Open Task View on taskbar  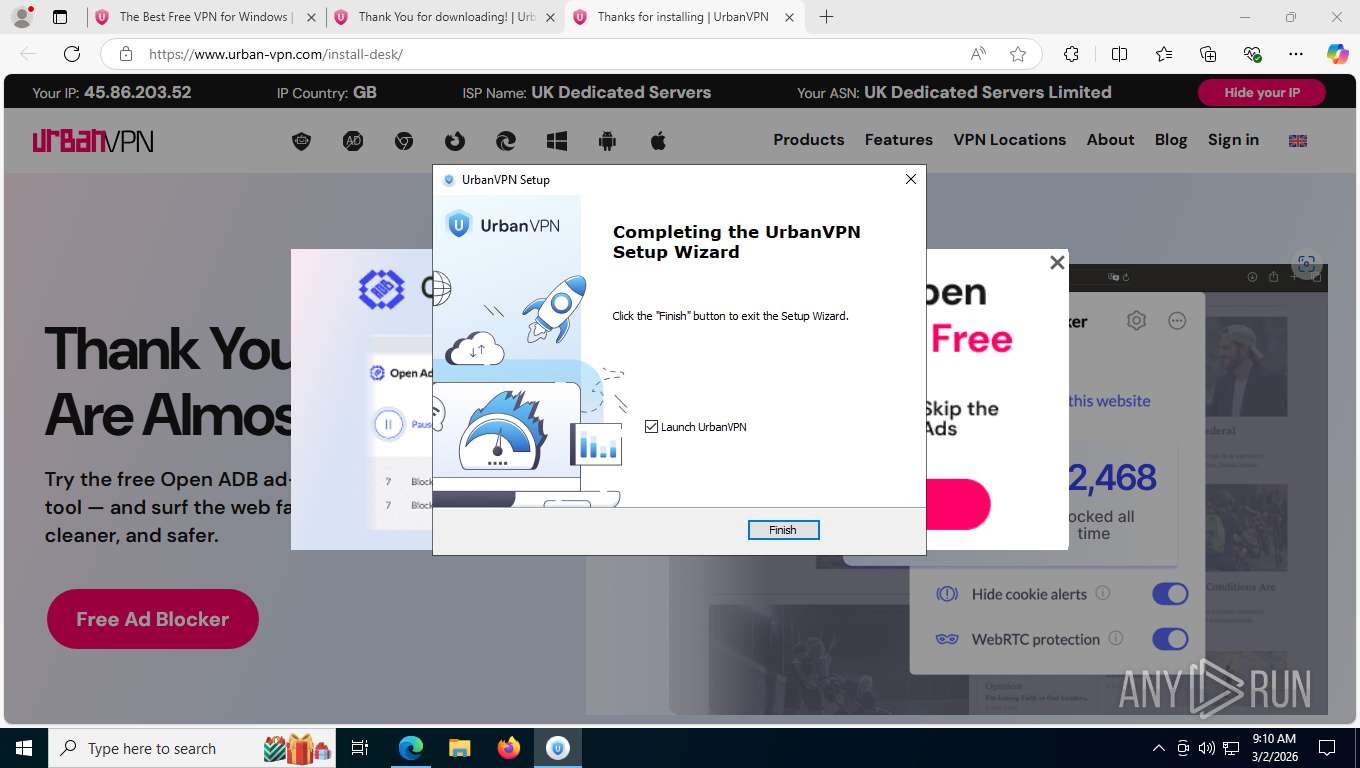(361, 748)
